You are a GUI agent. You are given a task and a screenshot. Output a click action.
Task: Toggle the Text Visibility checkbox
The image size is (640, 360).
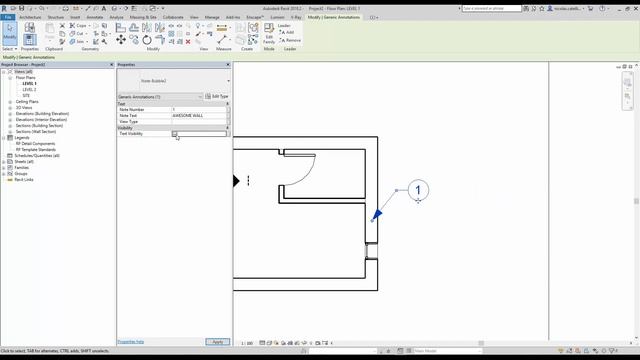pos(174,134)
